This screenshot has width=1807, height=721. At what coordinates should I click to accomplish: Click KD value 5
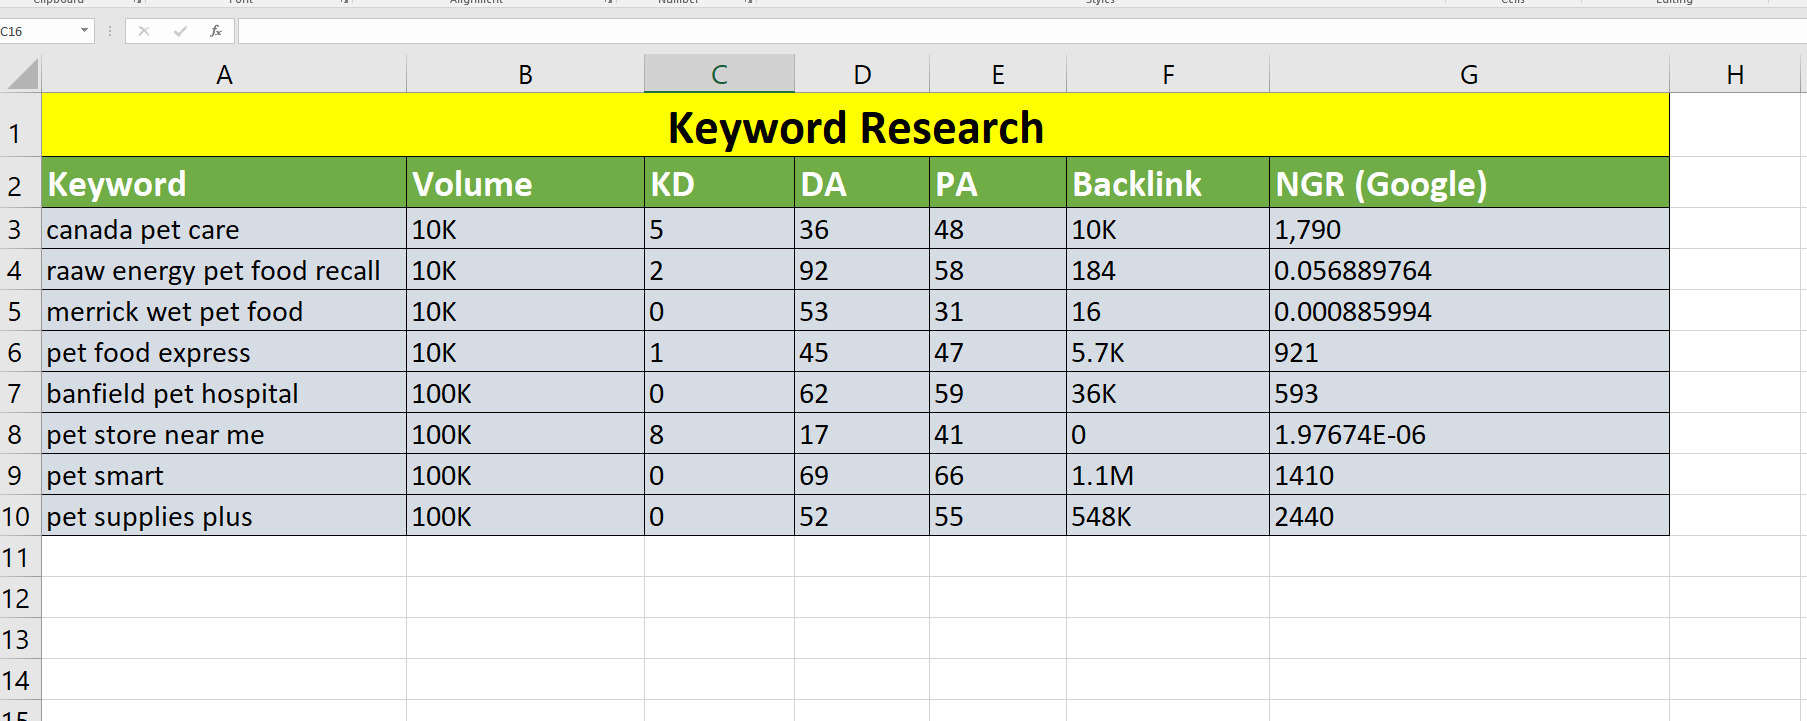click(x=719, y=229)
